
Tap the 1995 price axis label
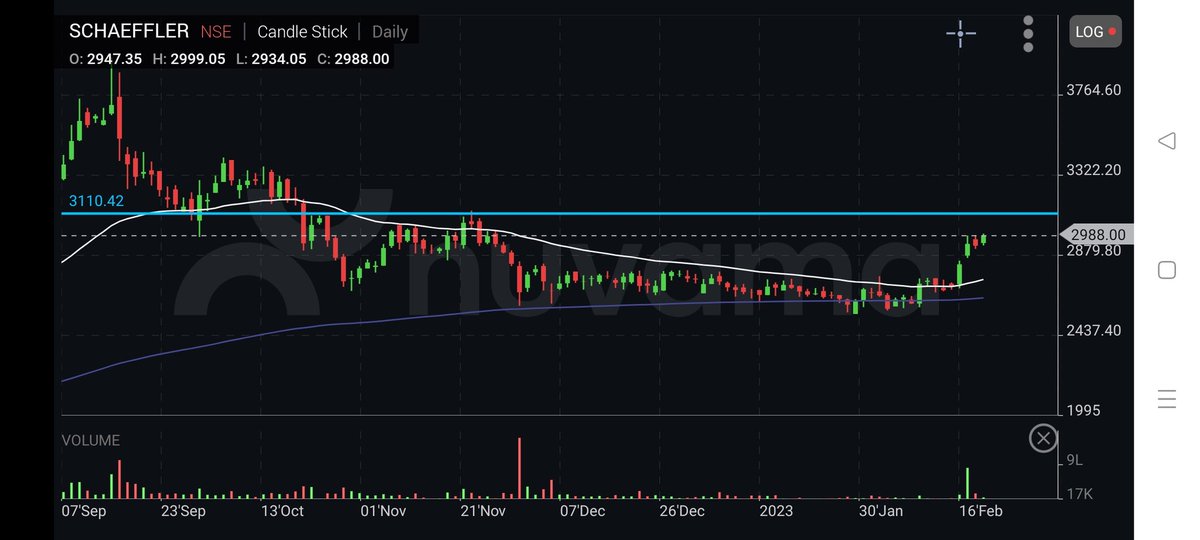click(x=1085, y=410)
